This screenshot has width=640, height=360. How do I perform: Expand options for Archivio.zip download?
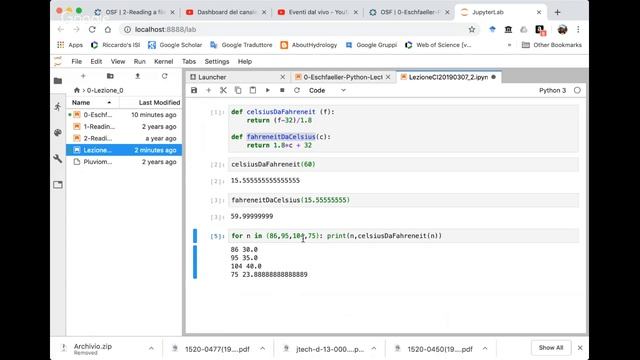pos(151,348)
